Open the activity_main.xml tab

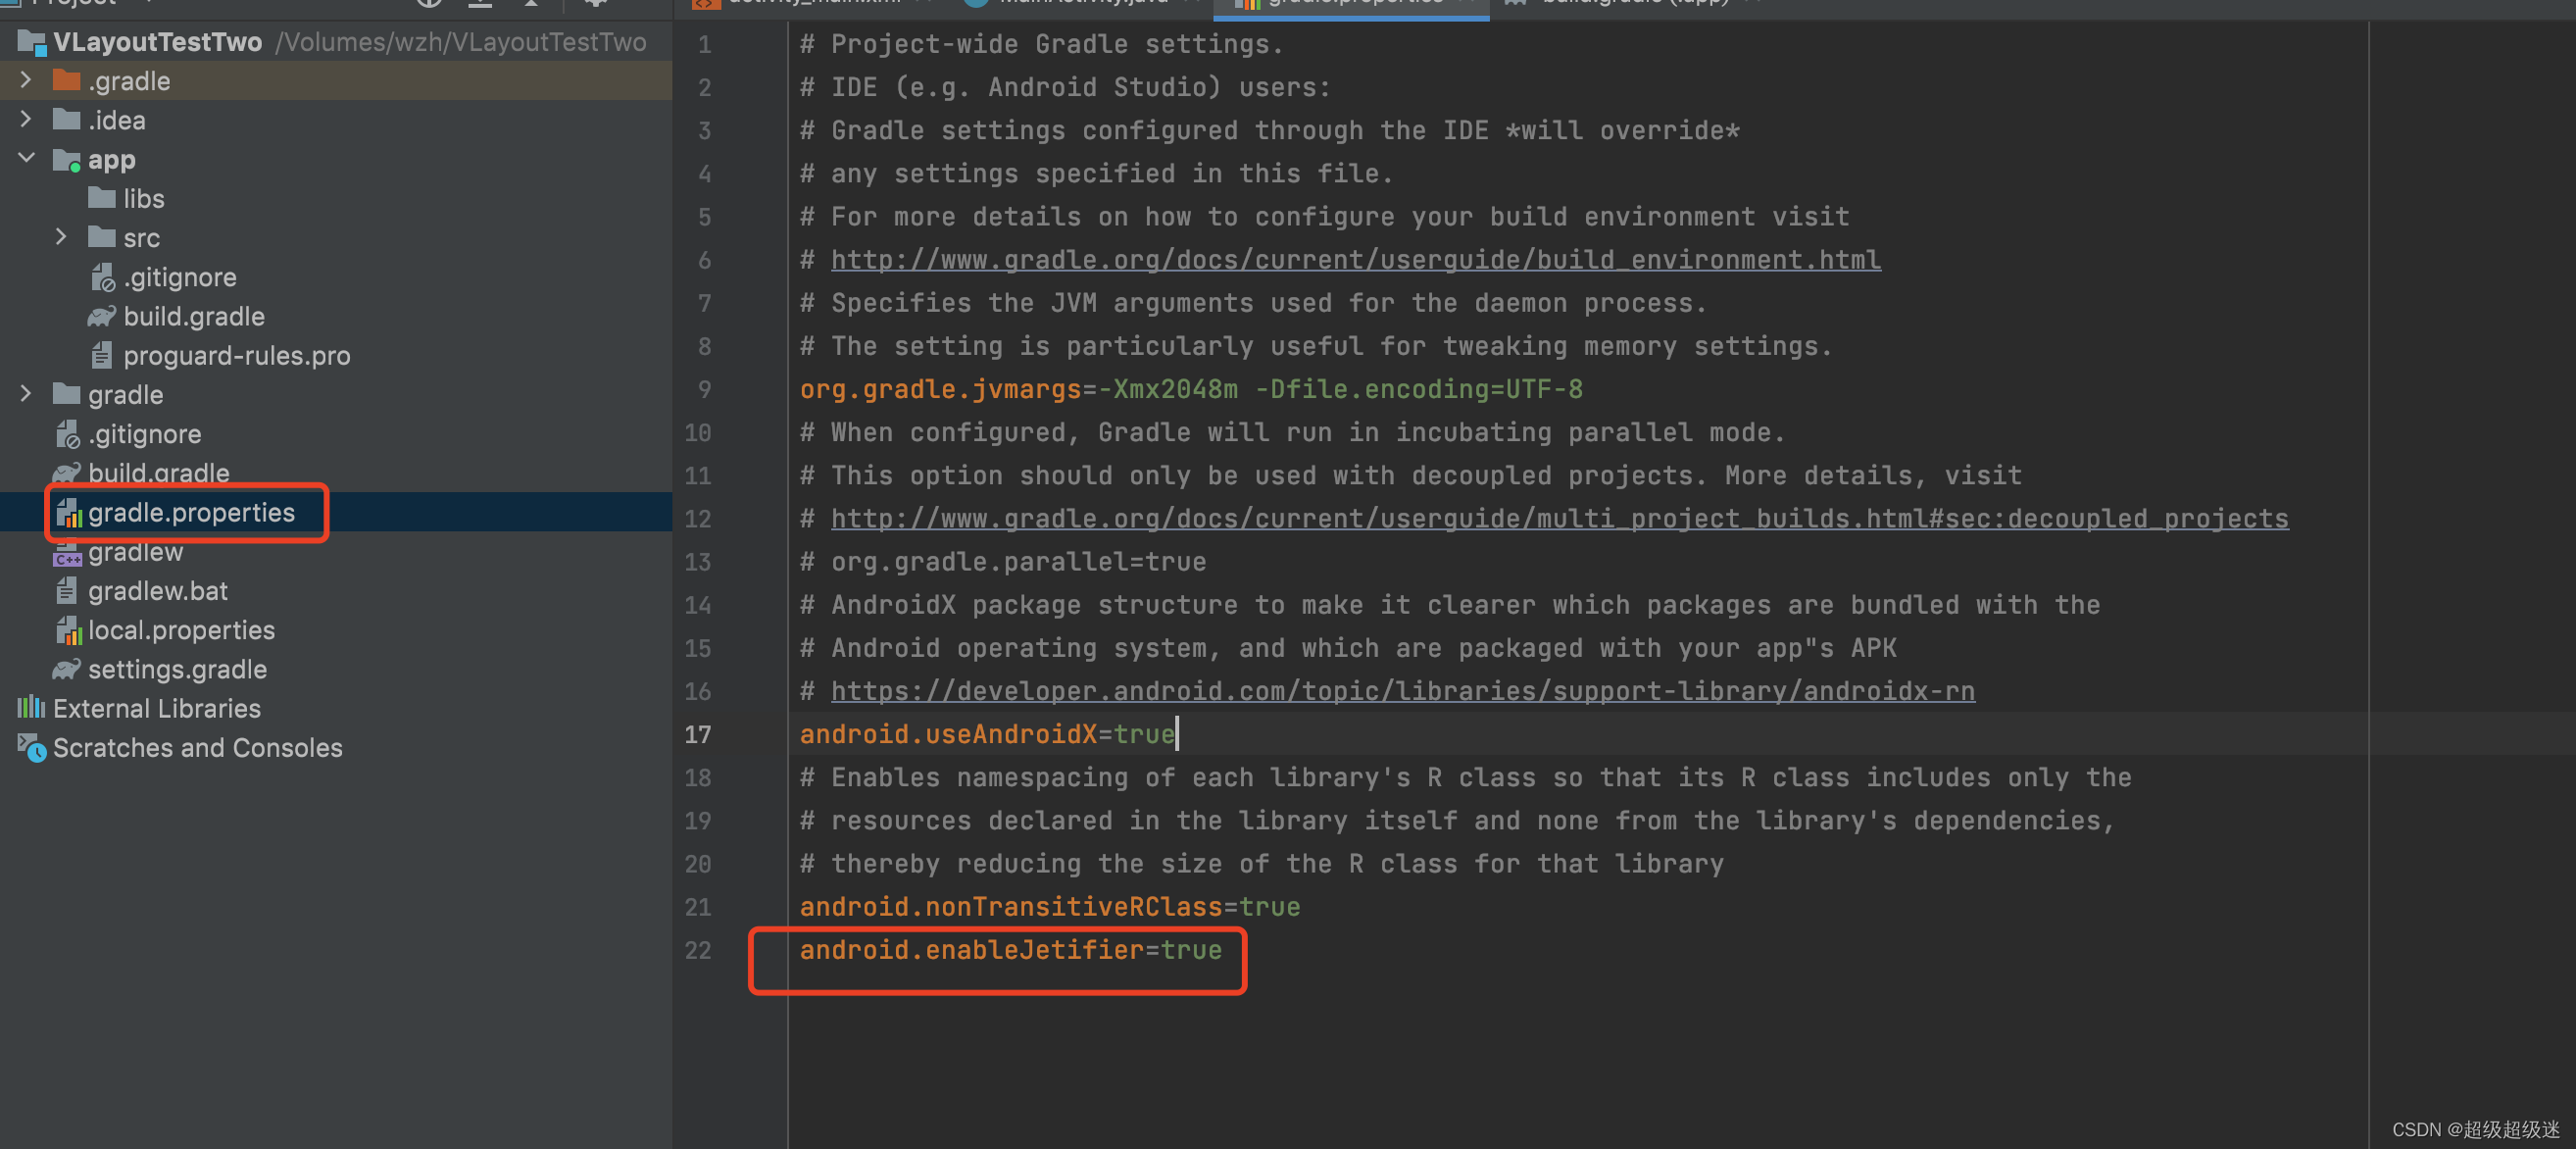(x=810, y=2)
